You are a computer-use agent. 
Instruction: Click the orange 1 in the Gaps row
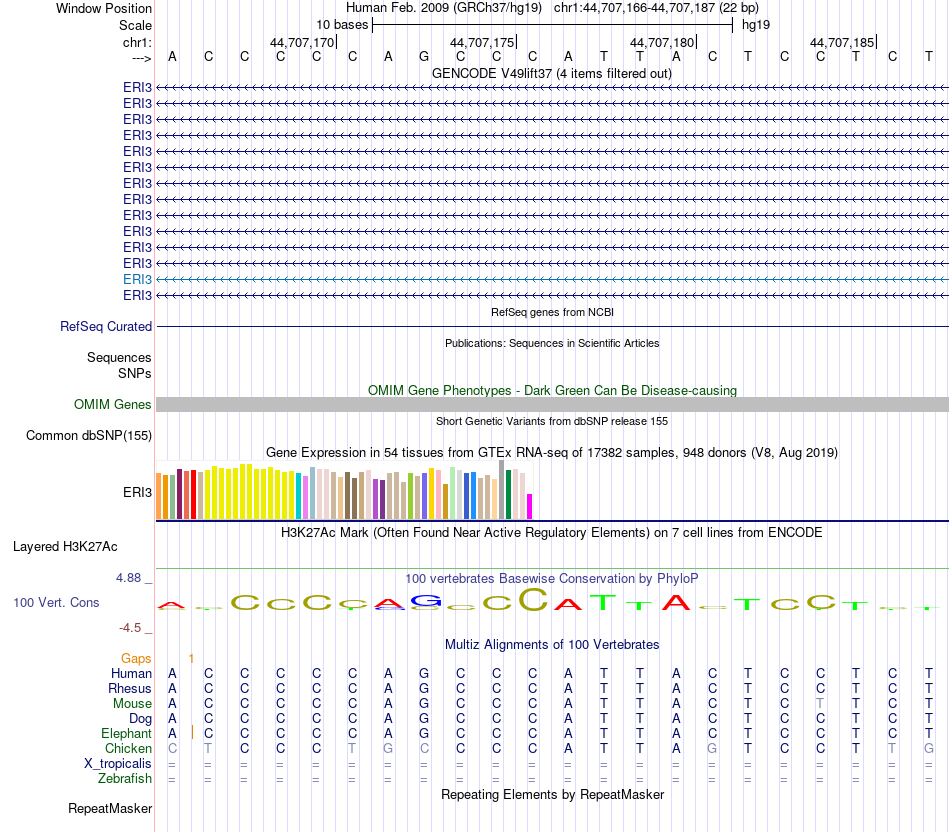click(x=191, y=658)
